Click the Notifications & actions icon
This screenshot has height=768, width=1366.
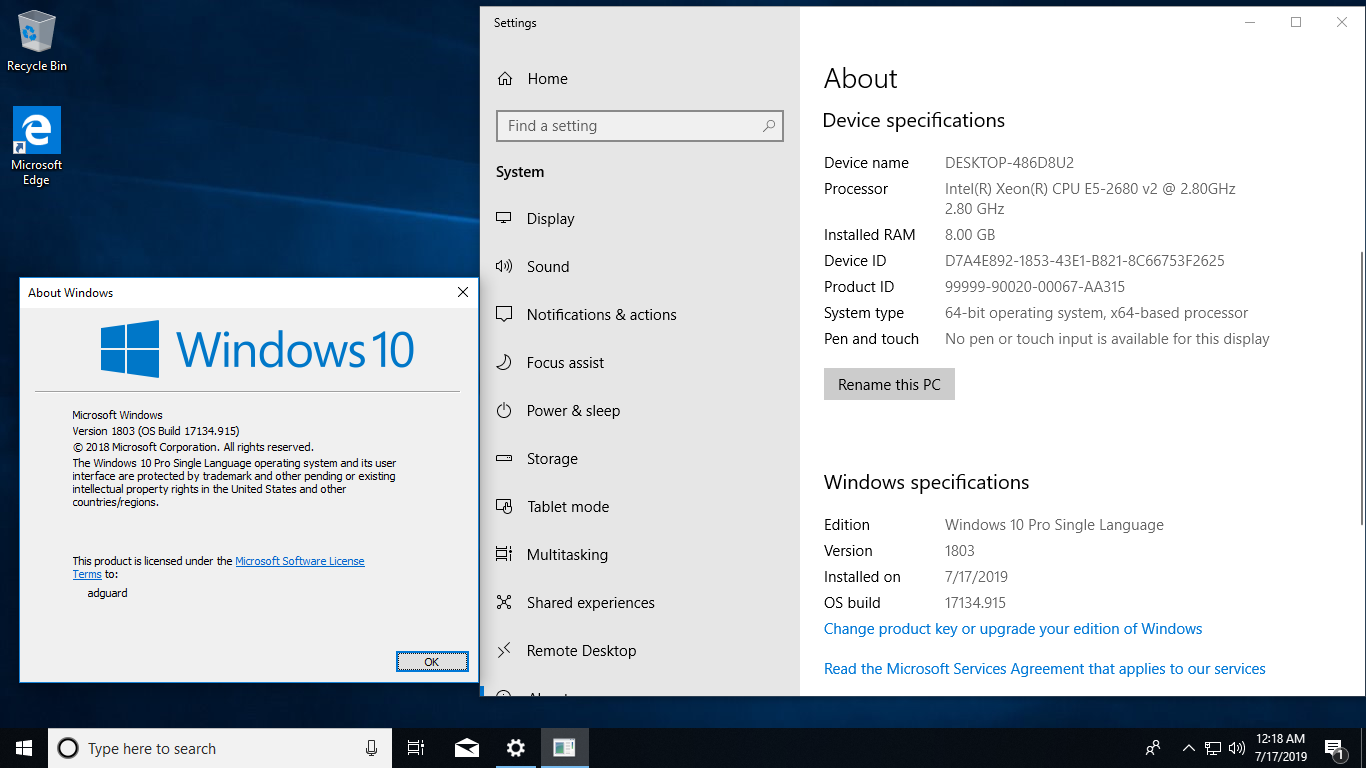(x=505, y=315)
